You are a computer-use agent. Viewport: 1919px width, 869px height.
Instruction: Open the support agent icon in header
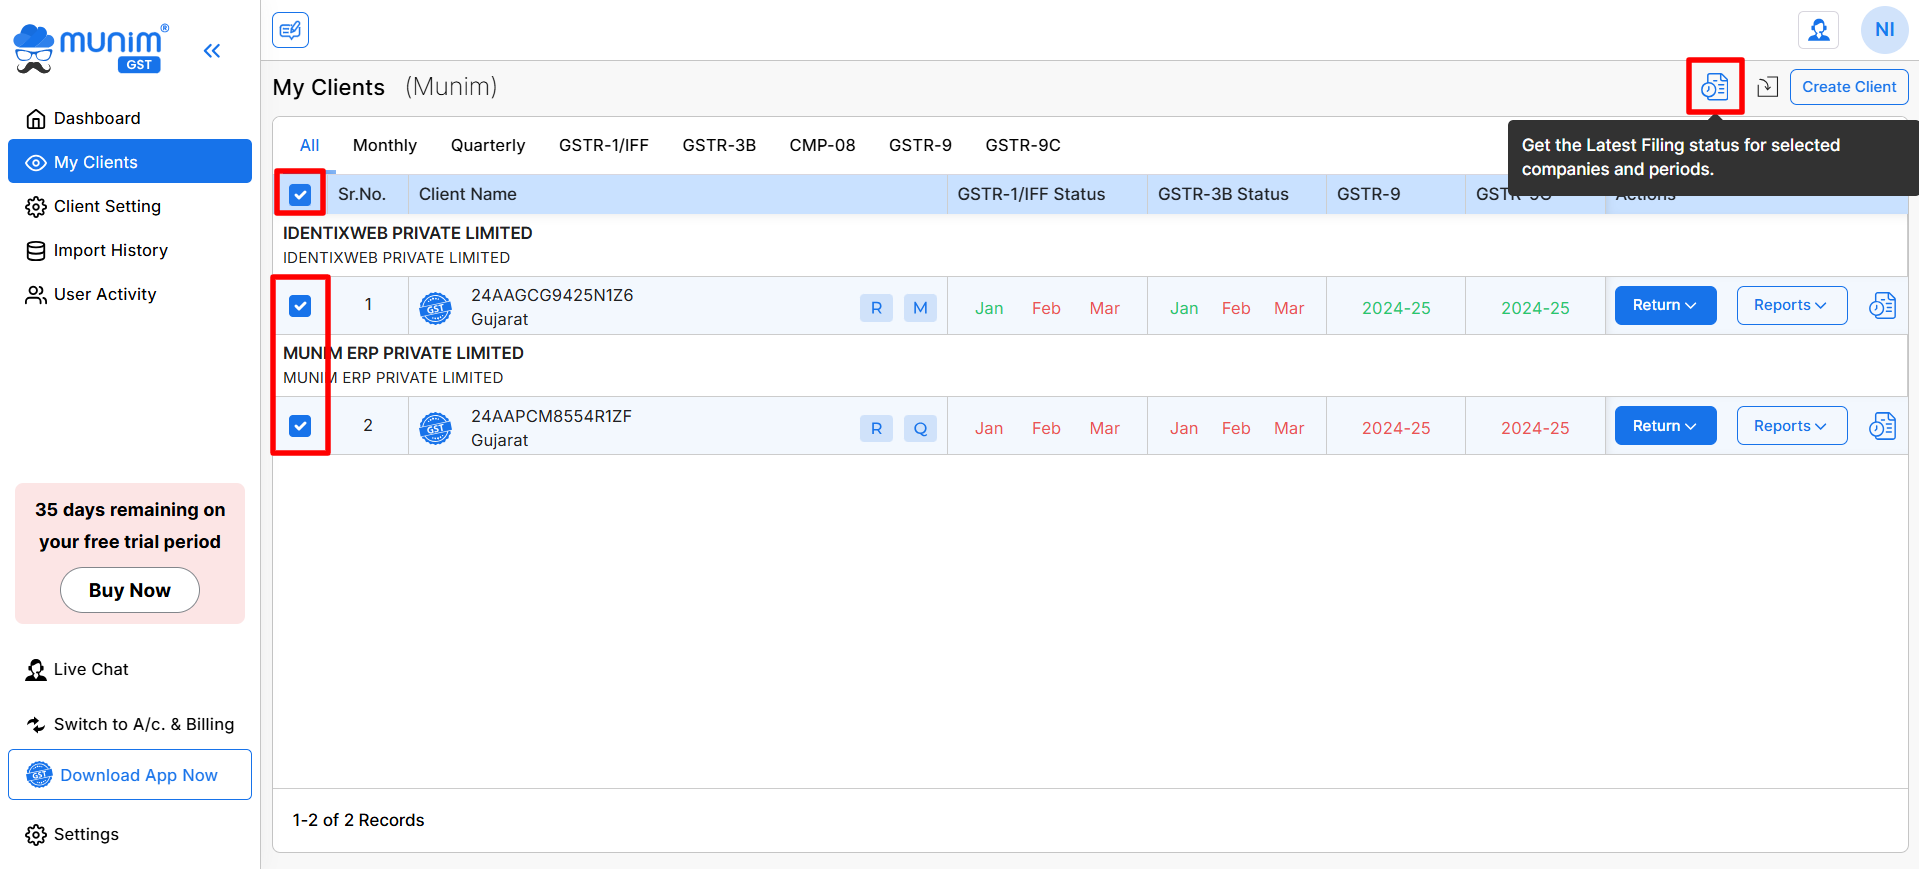point(1818,30)
